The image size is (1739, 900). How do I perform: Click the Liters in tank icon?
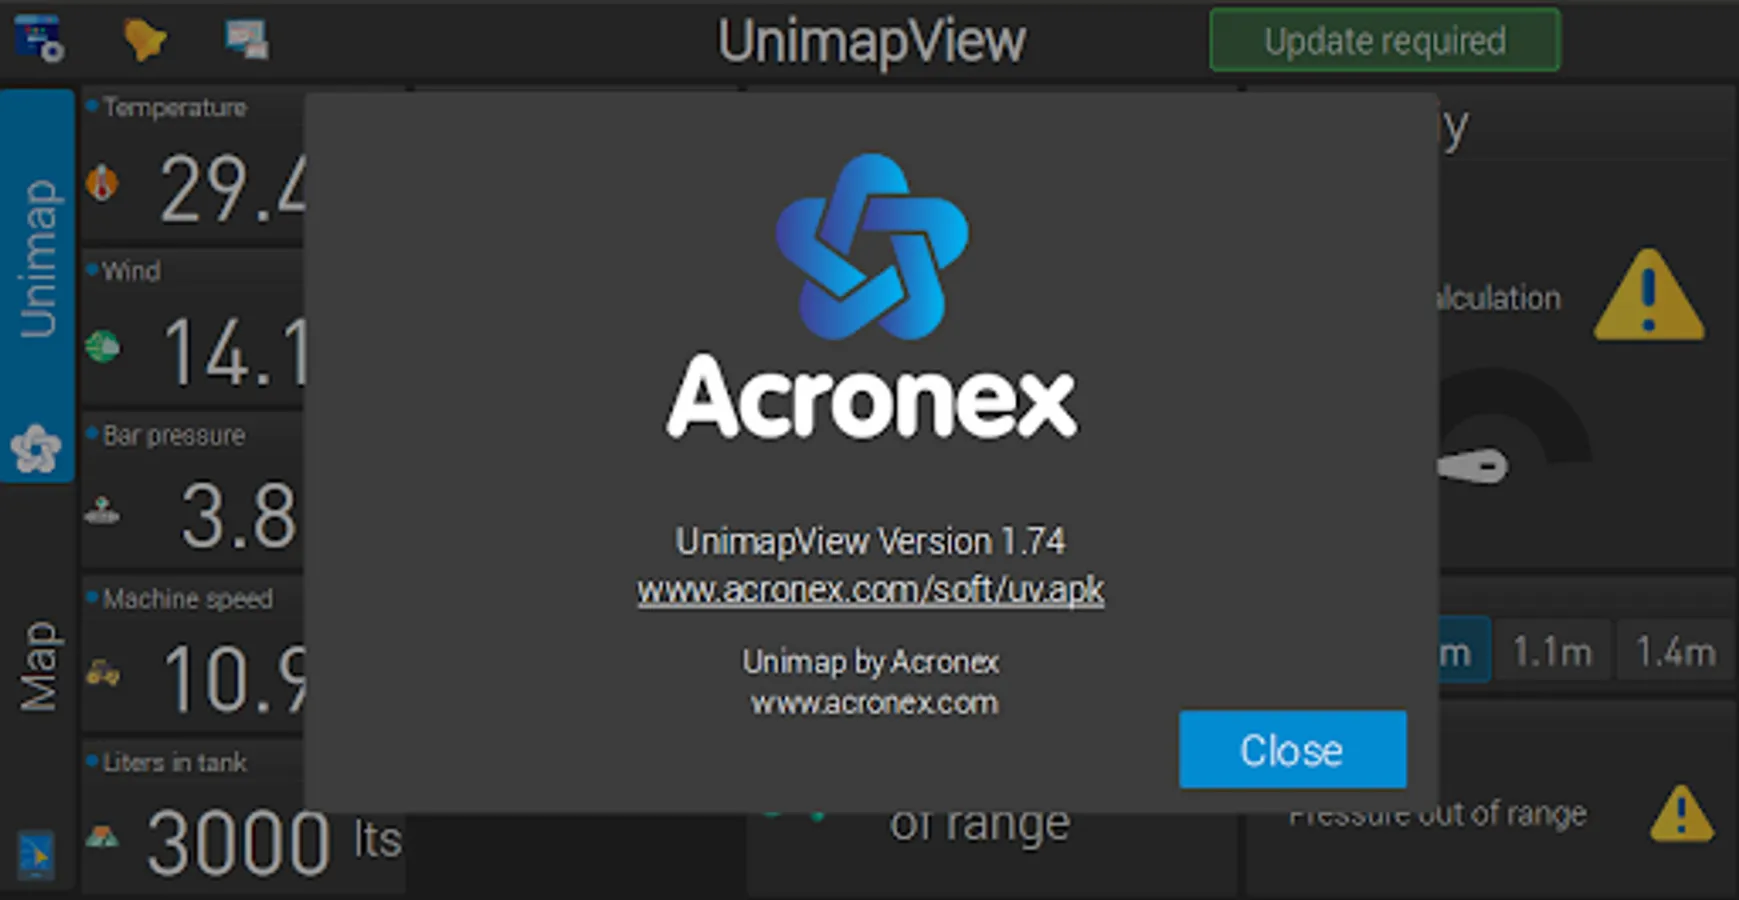point(102,836)
